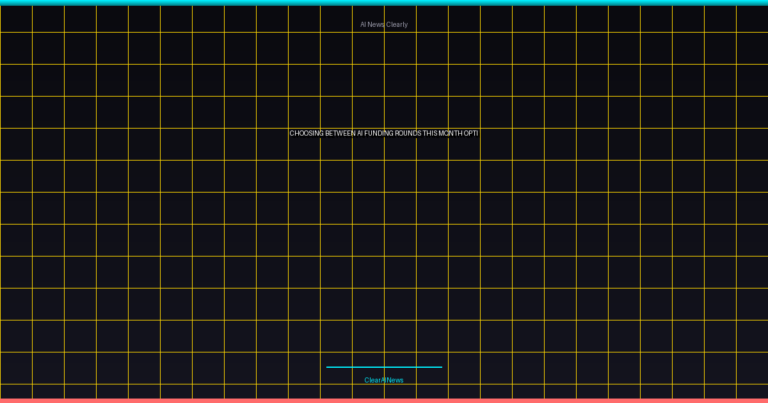
Task: Click the coral bar along the bottom edge
Action: [384, 400]
